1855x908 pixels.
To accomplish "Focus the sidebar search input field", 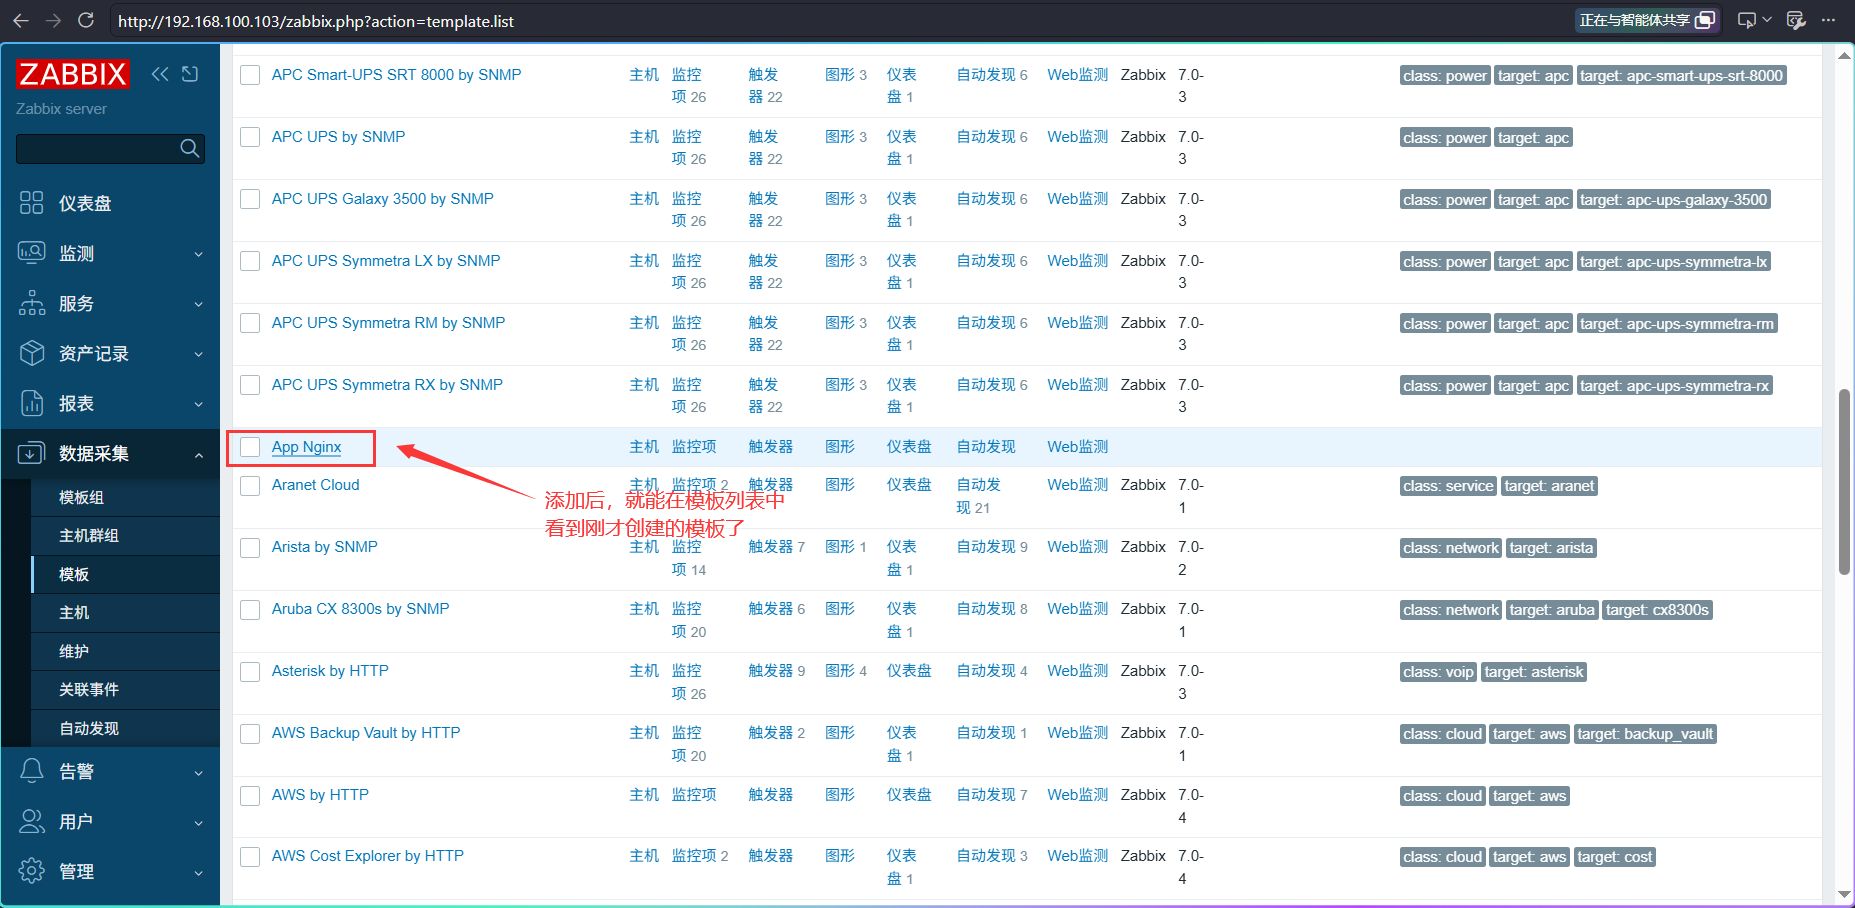I will tap(97, 148).
